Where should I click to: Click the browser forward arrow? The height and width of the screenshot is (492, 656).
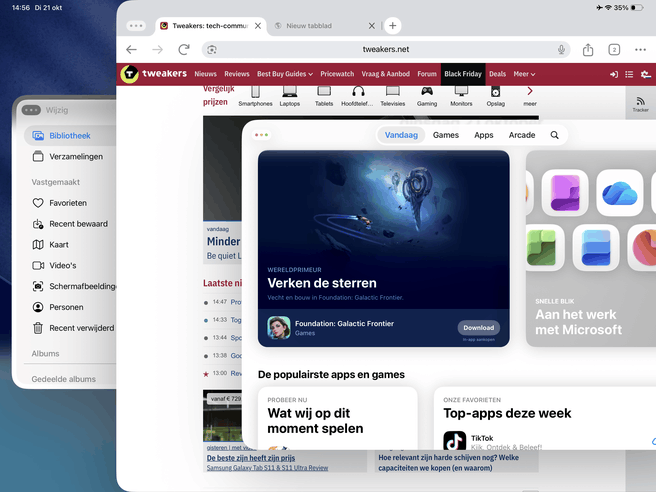pos(157,49)
